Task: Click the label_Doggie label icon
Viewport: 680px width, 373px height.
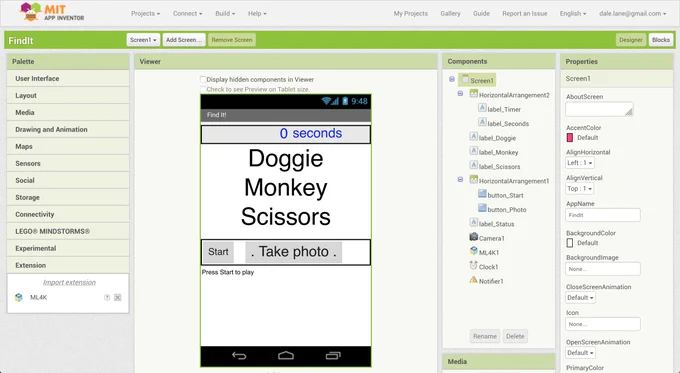Action: (x=474, y=137)
